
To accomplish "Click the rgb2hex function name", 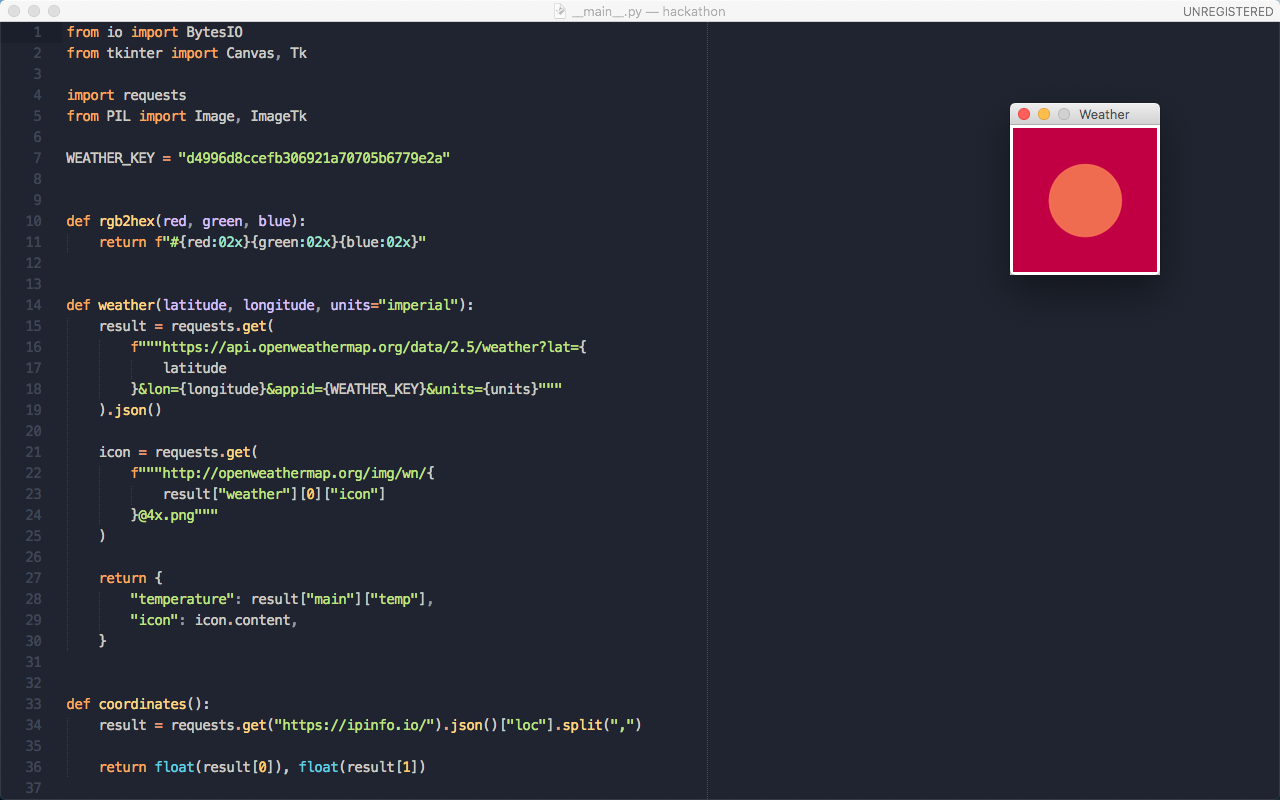I will (126, 220).
